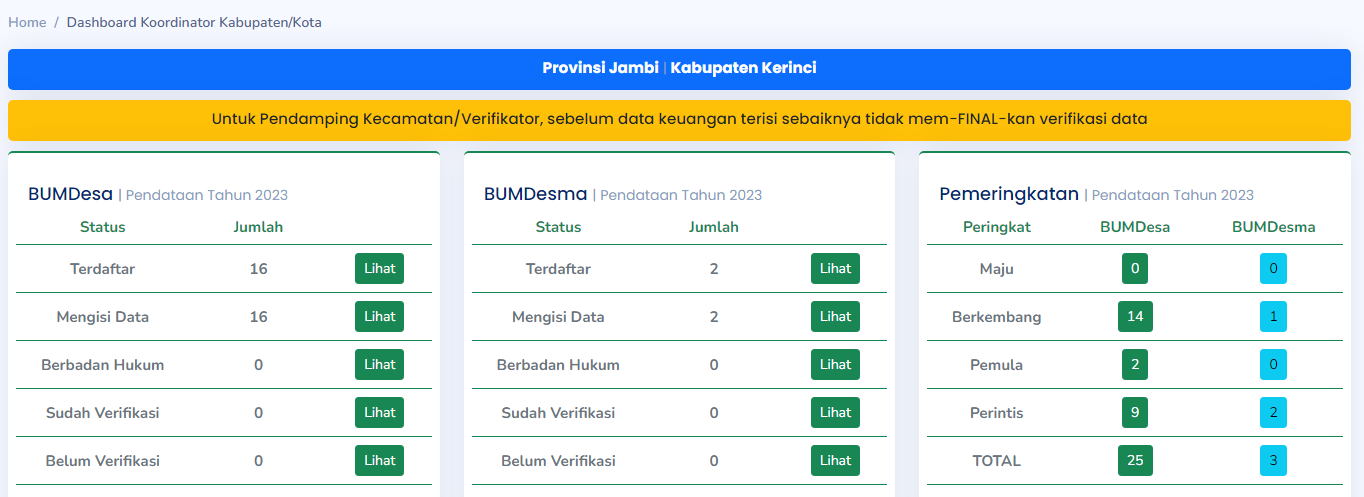Click green badge 2 in Pemula row
This screenshot has height=497, width=1364.
tap(1135, 365)
